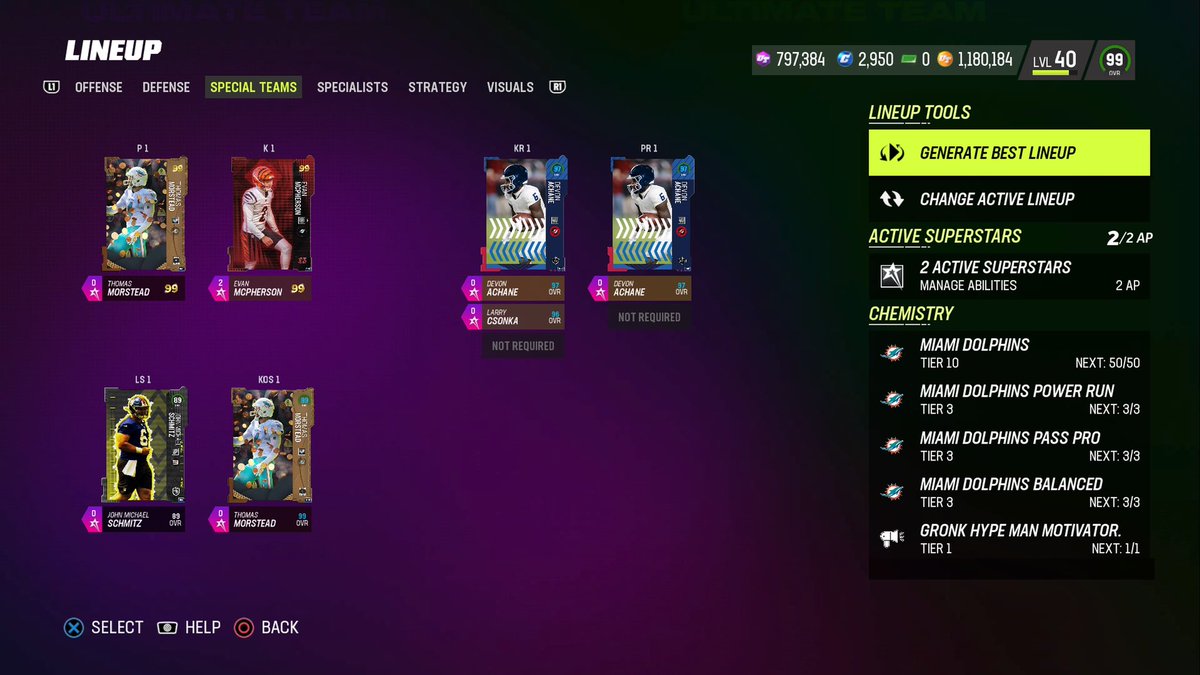This screenshot has height=675, width=1200.
Task: Open 2 Active Superstars manage abilities
Action: tap(1009, 276)
